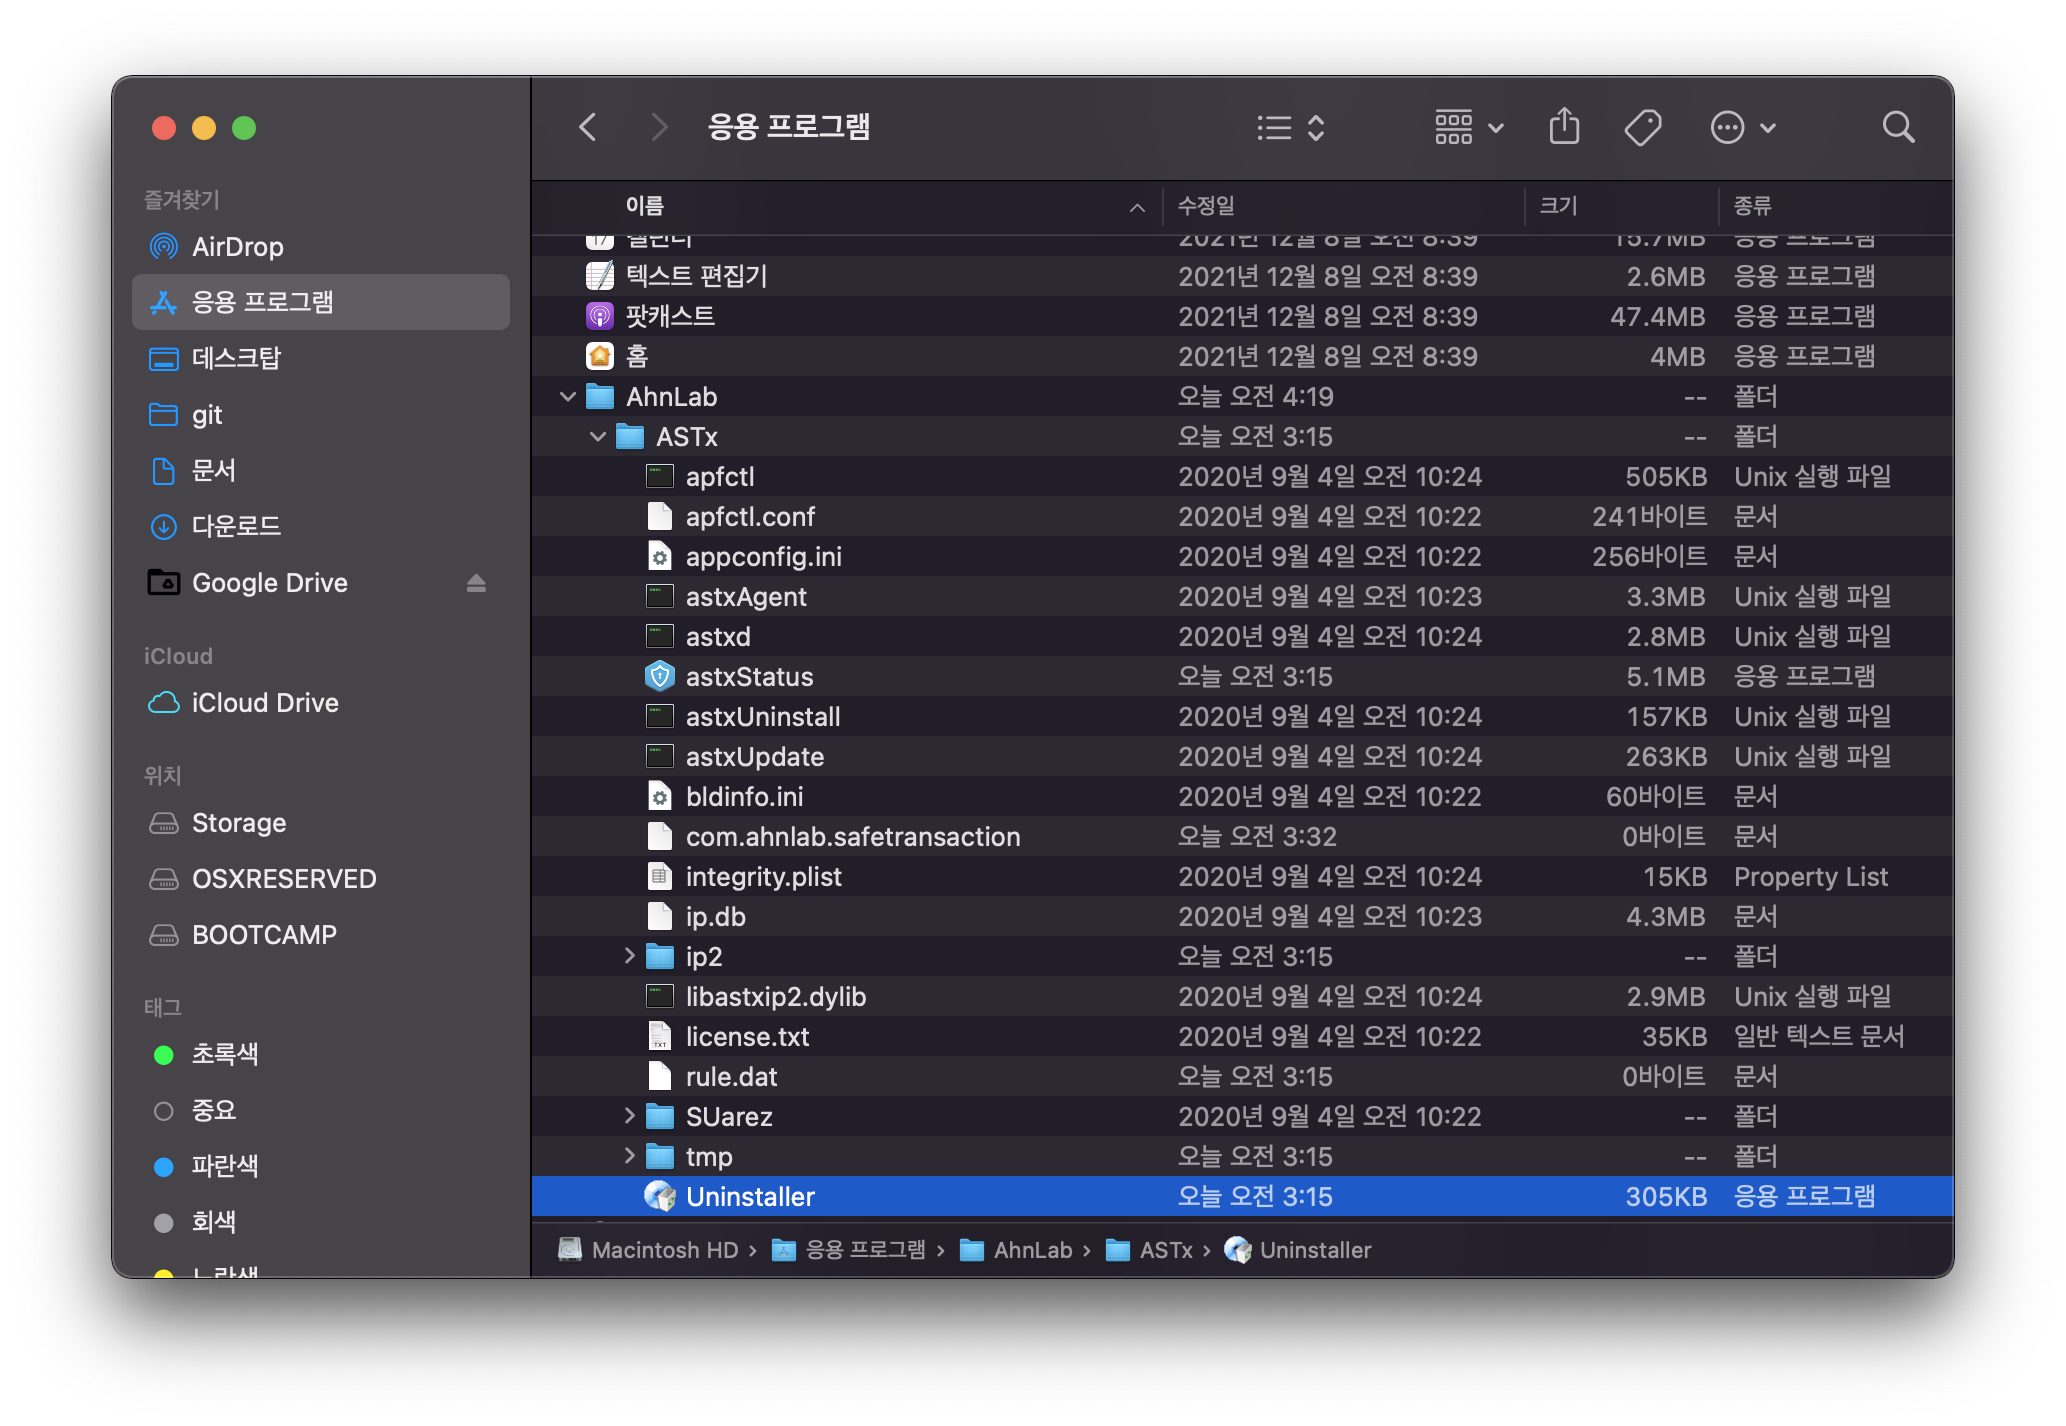The width and height of the screenshot is (2066, 1426).
Task: Open the group-by grid dropdown
Action: [x=1468, y=127]
